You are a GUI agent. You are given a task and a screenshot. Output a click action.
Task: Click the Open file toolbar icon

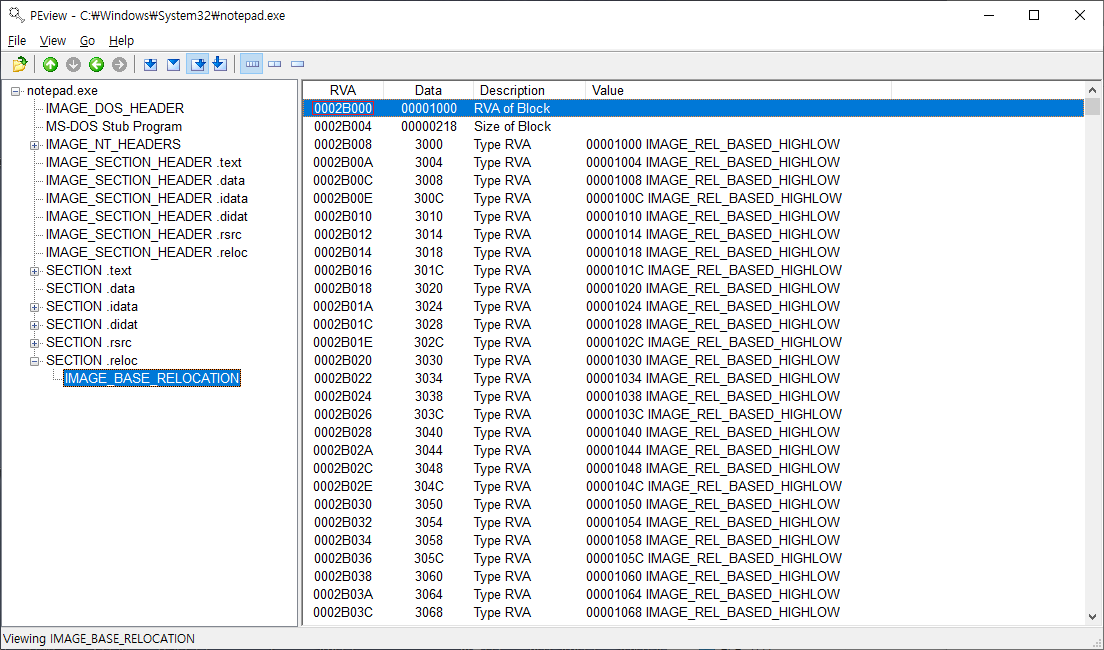20,64
